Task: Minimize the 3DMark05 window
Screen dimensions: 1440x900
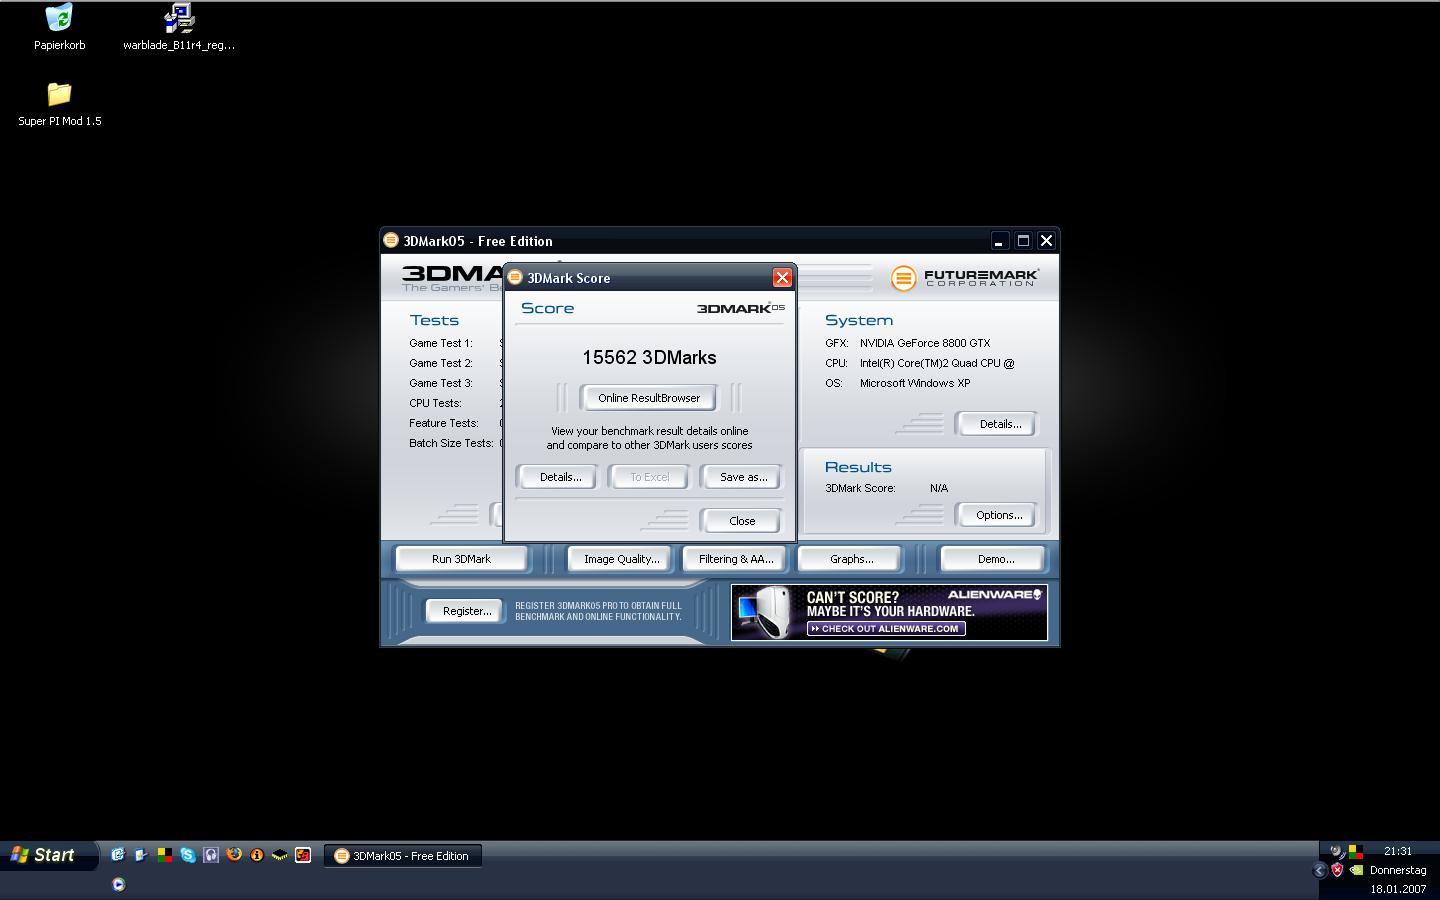Action: [x=998, y=241]
